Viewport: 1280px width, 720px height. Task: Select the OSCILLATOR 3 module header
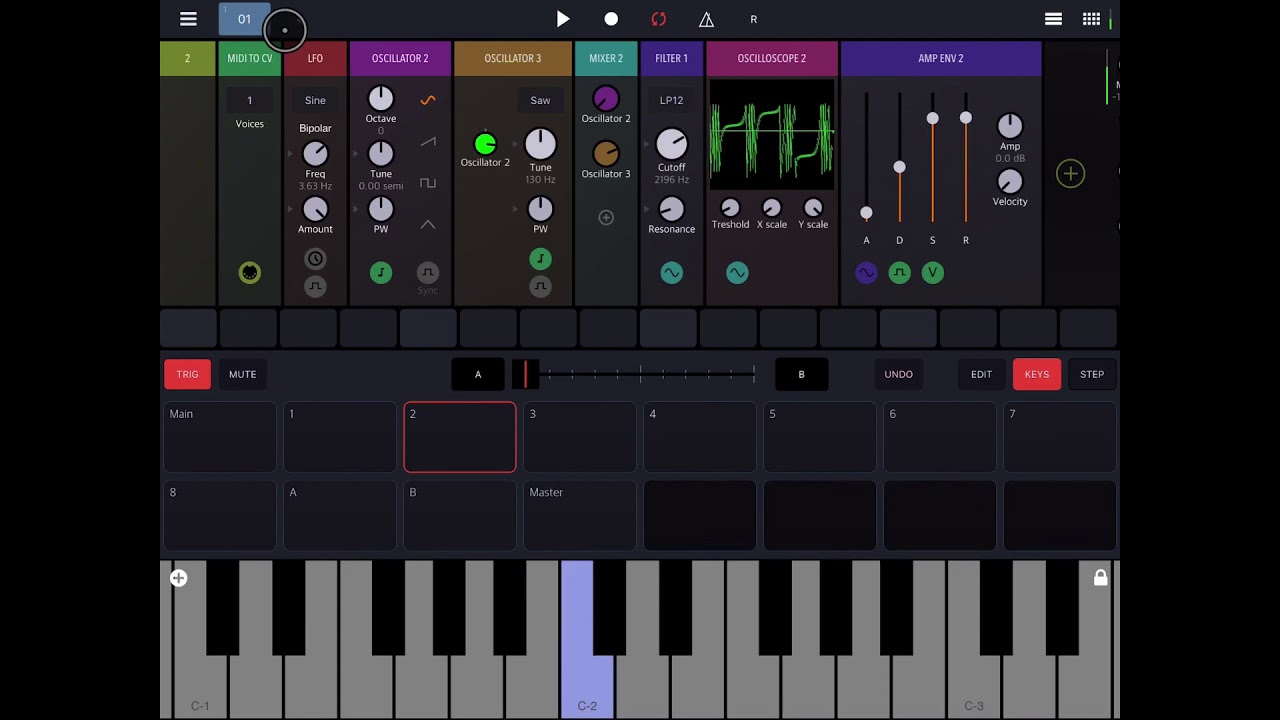point(513,58)
